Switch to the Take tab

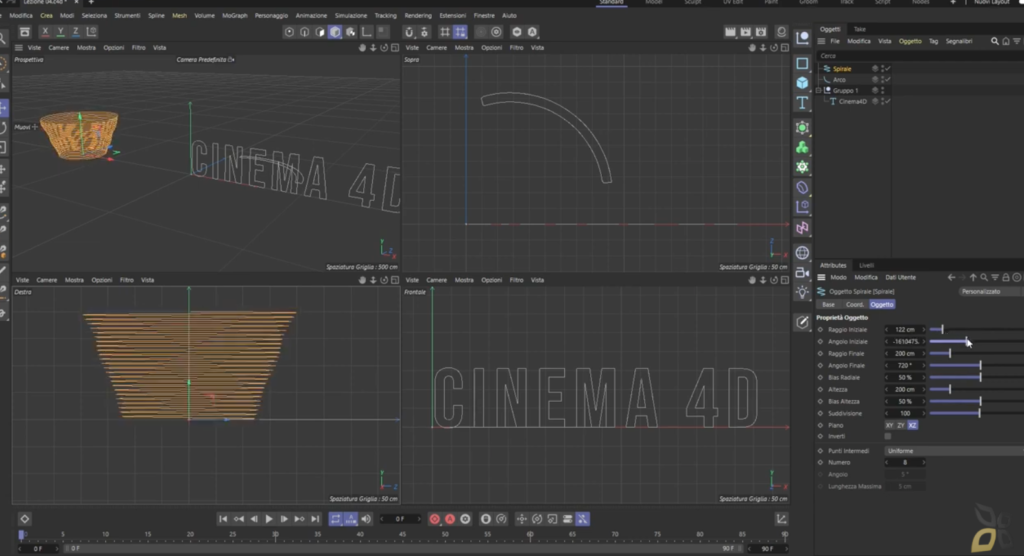[x=859, y=29]
